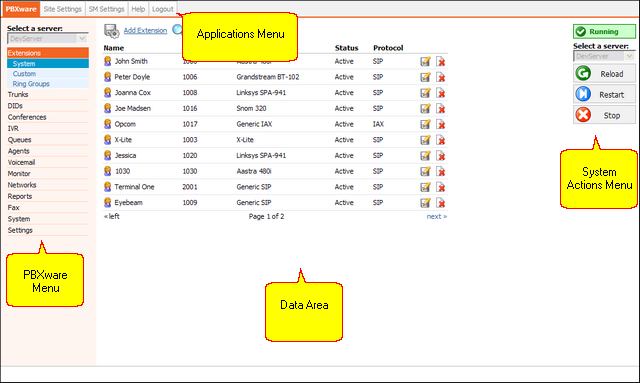The height and width of the screenshot is (383, 640).
Task: Delete the Joe Madsen extension
Action: click(x=440, y=109)
